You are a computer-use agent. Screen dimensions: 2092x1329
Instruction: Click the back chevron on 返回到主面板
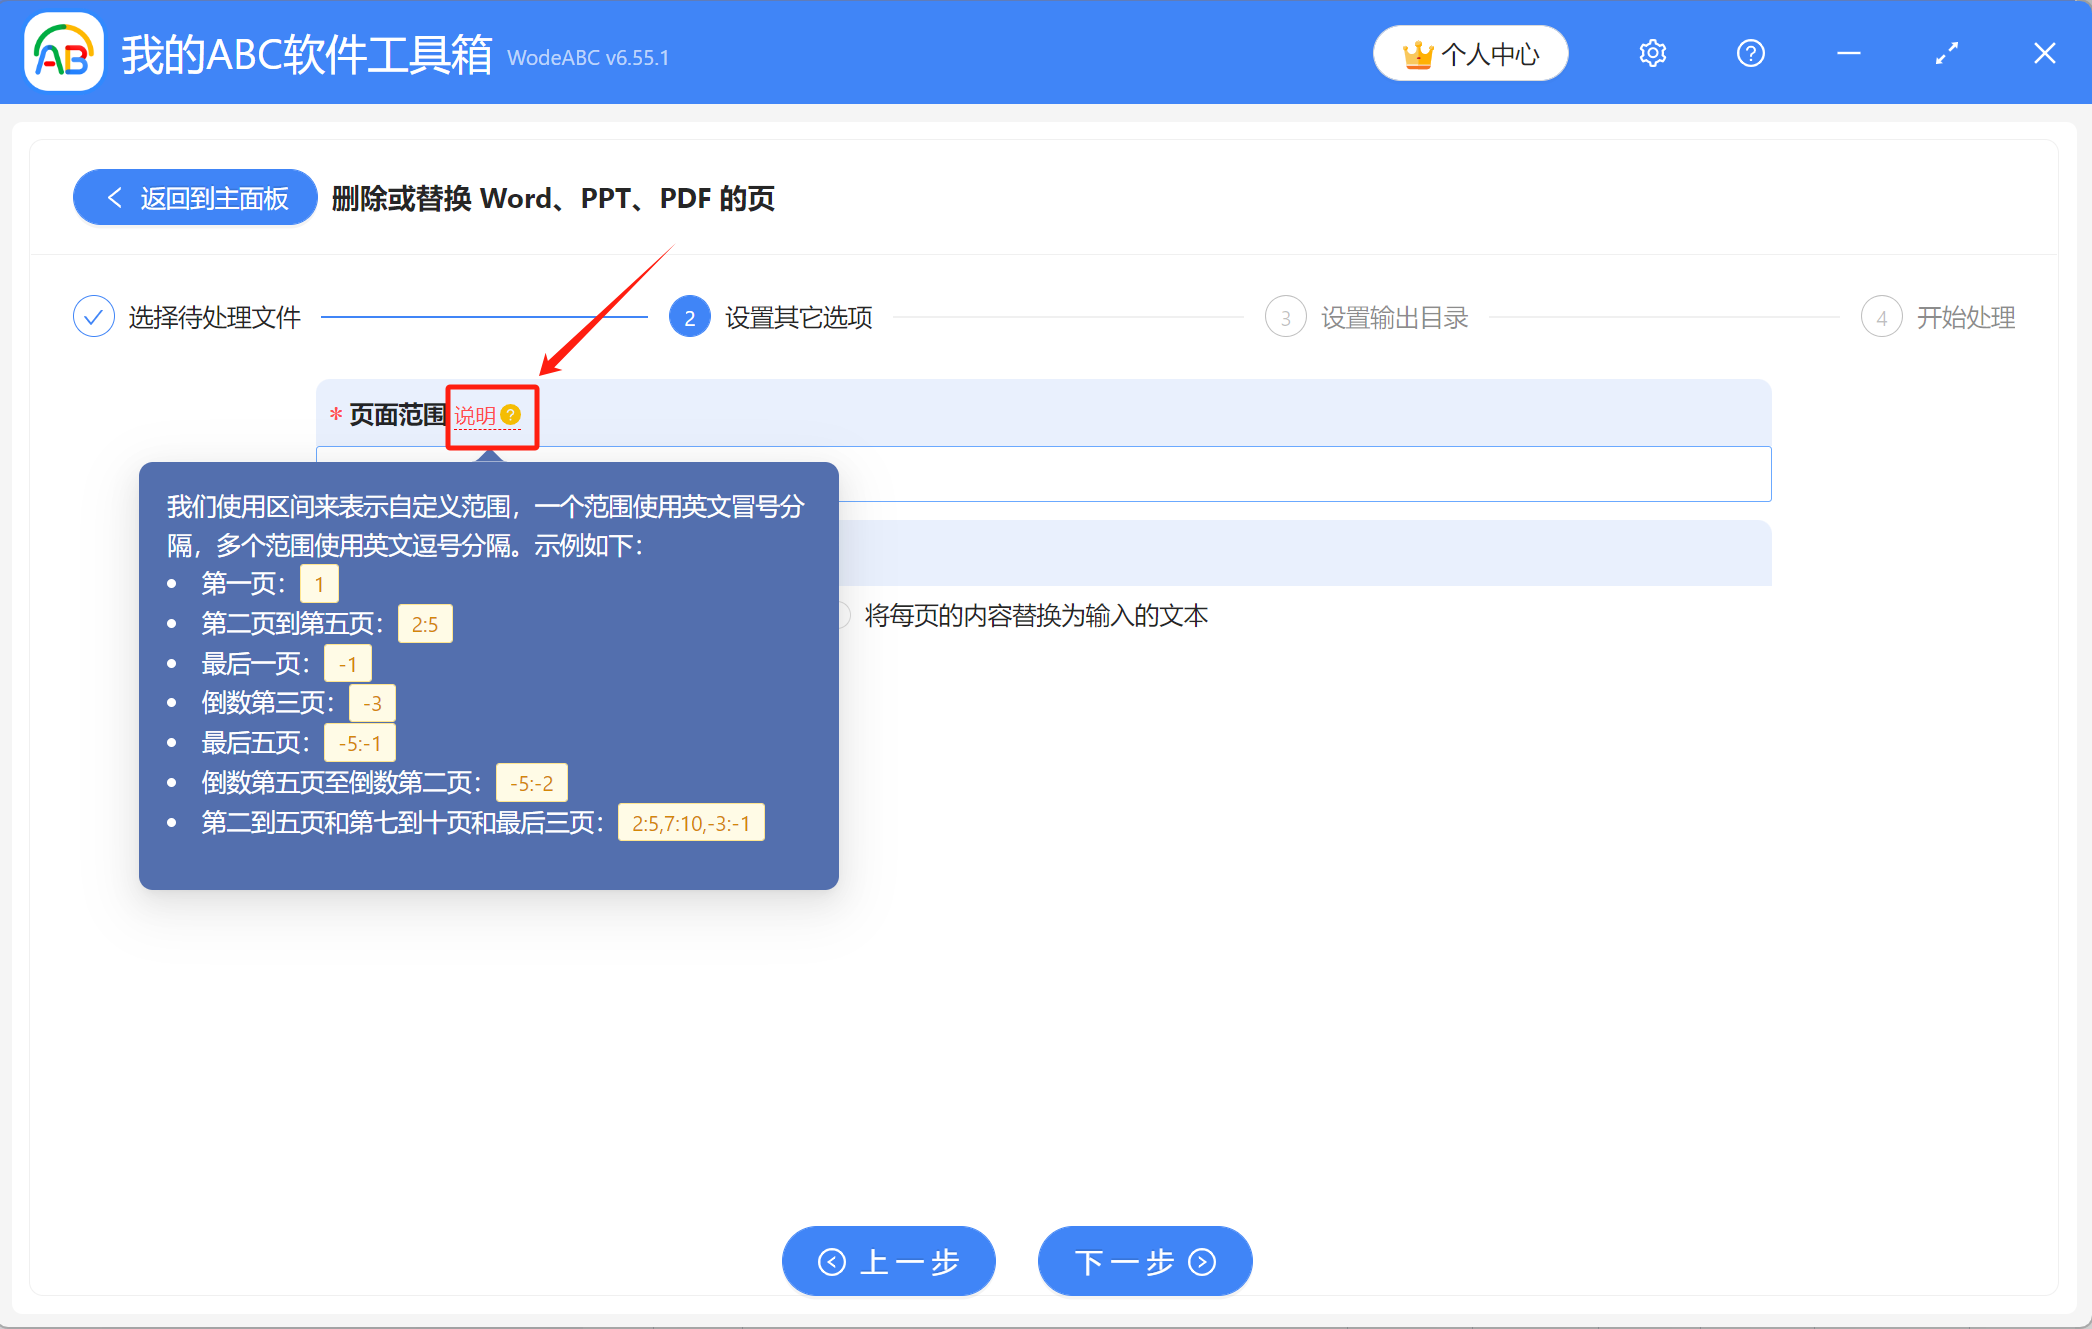[x=113, y=197]
